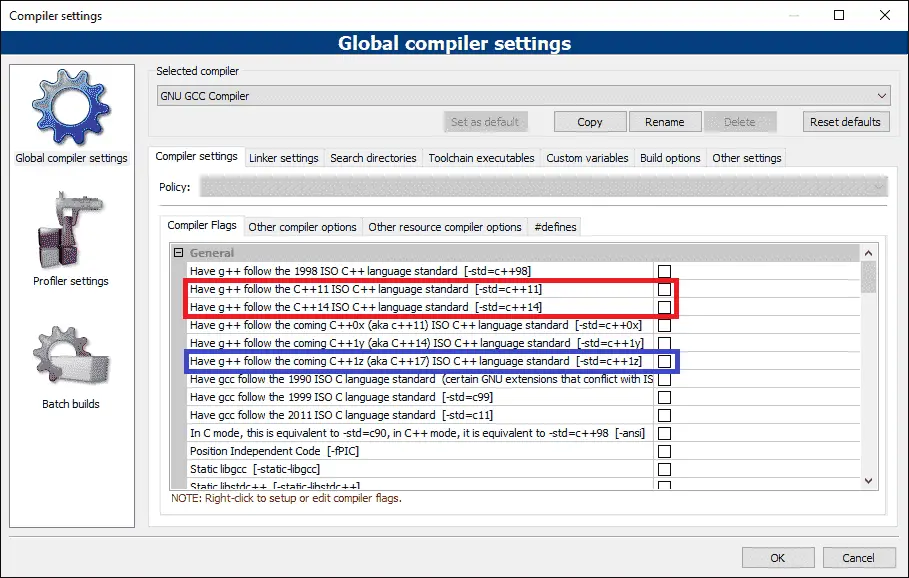Enable the -std=c++11 checkbox

664,289
